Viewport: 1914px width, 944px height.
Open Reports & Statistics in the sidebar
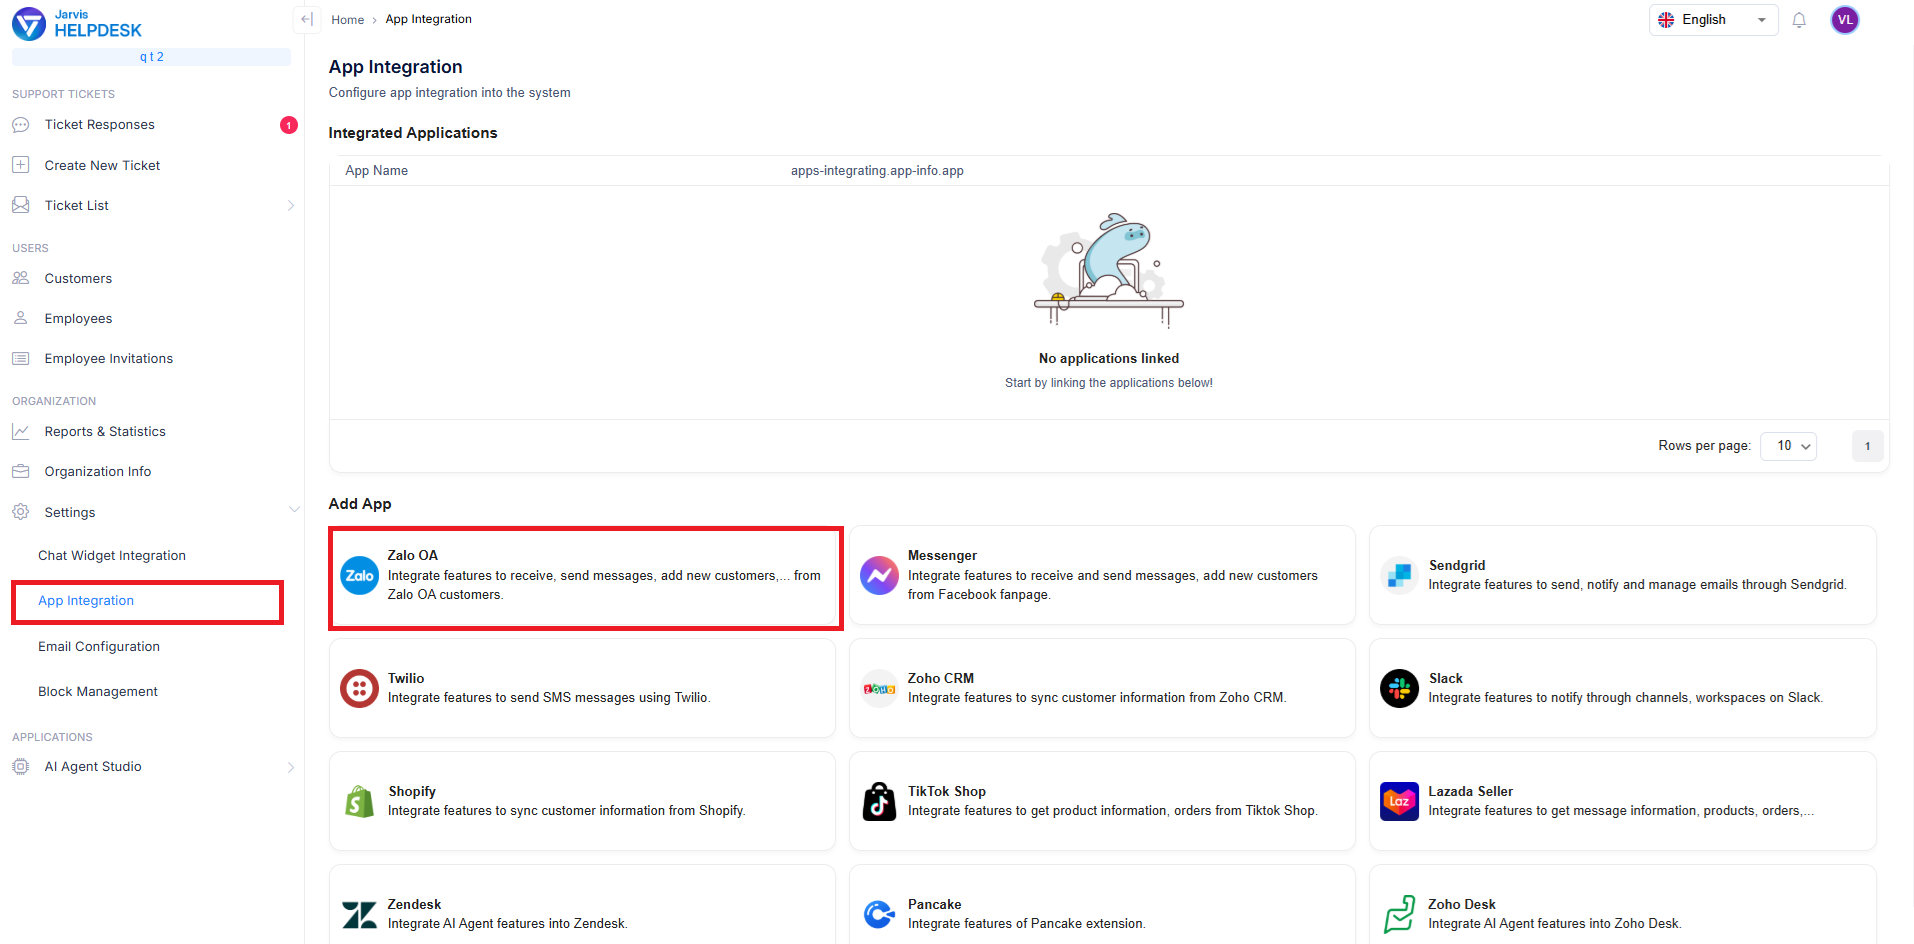click(105, 431)
